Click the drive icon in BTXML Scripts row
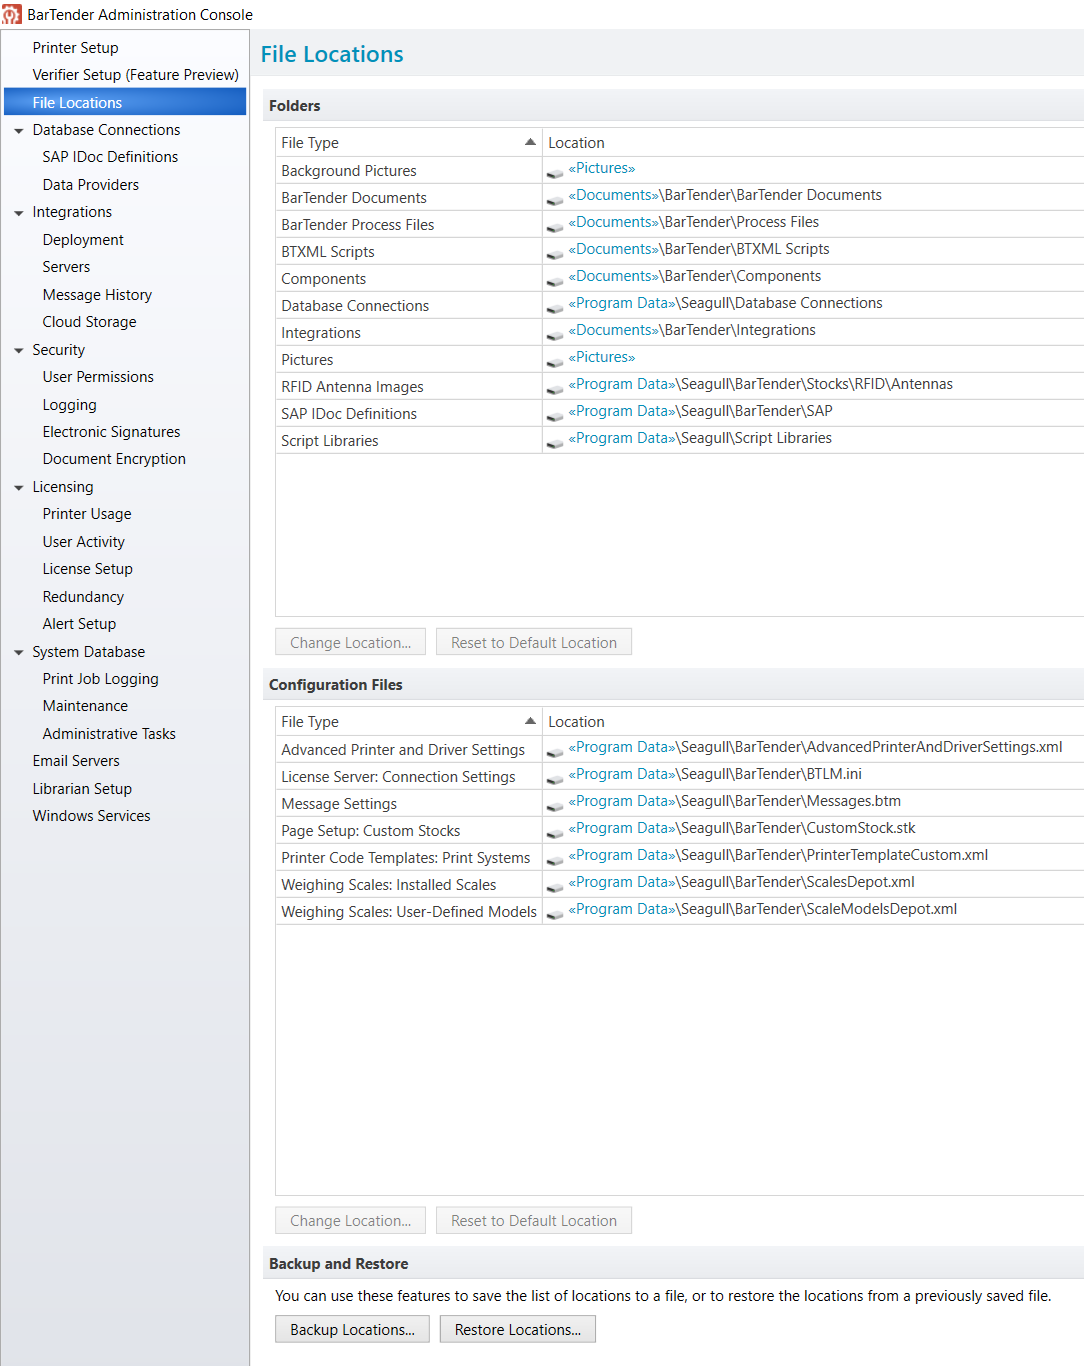This screenshot has height=1366, width=1084. coord(555,254)
